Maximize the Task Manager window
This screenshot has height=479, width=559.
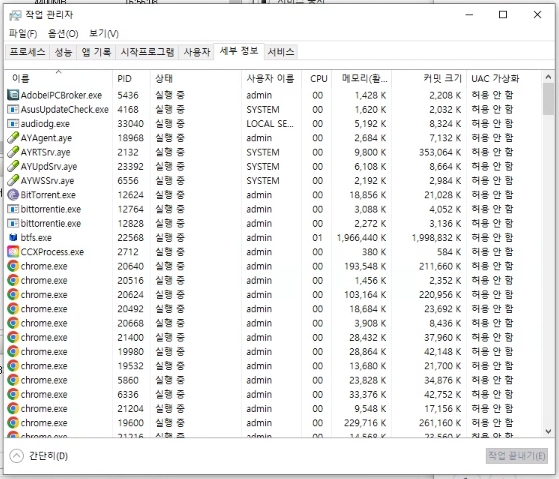[503, 15]
